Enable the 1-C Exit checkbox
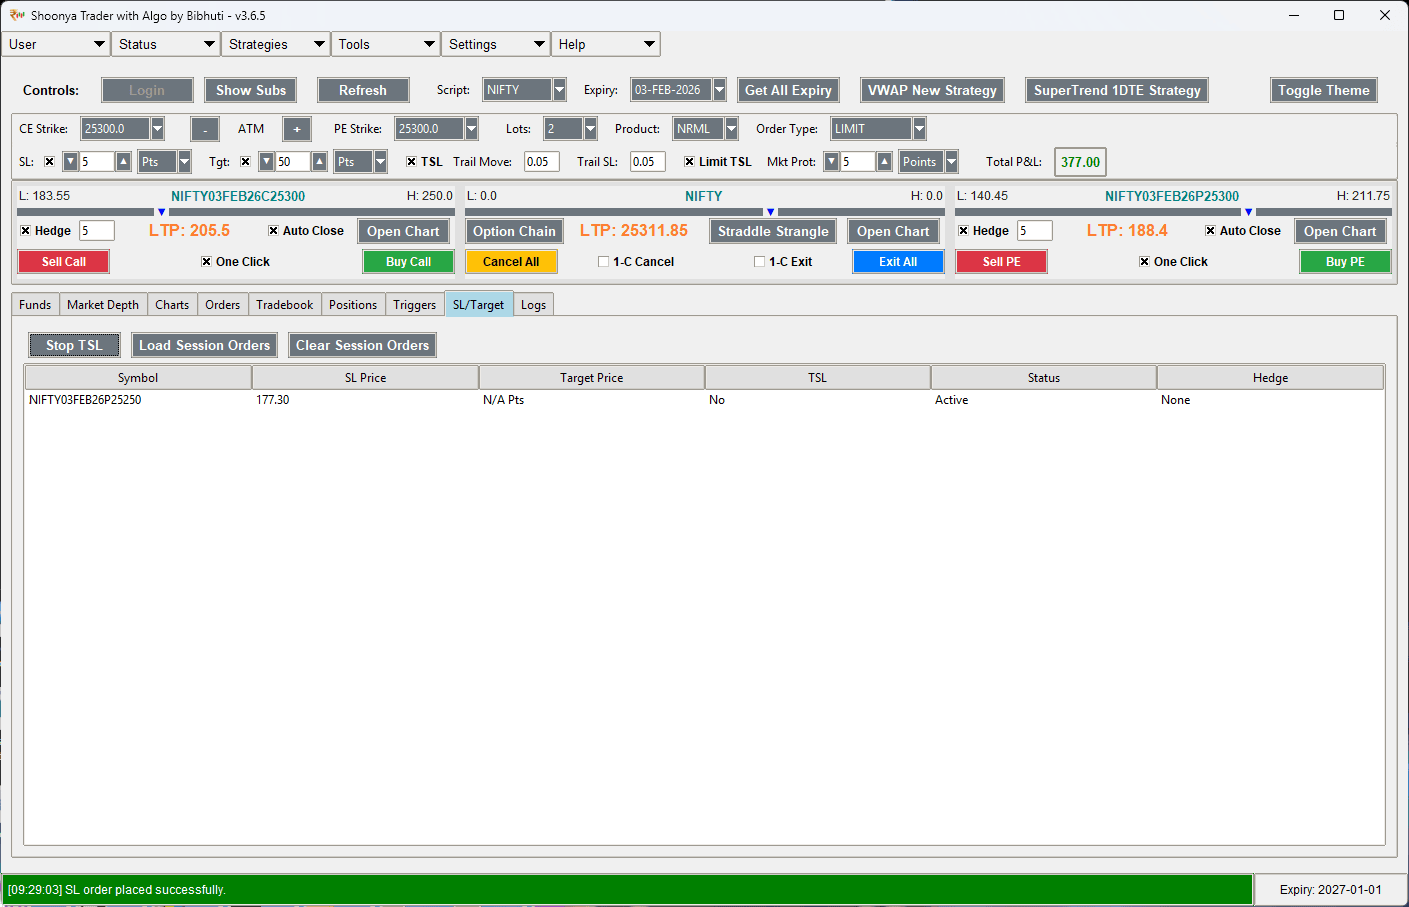Image resolution: width=1409 pixels, height=907 pixels. [x=759, y=261]
